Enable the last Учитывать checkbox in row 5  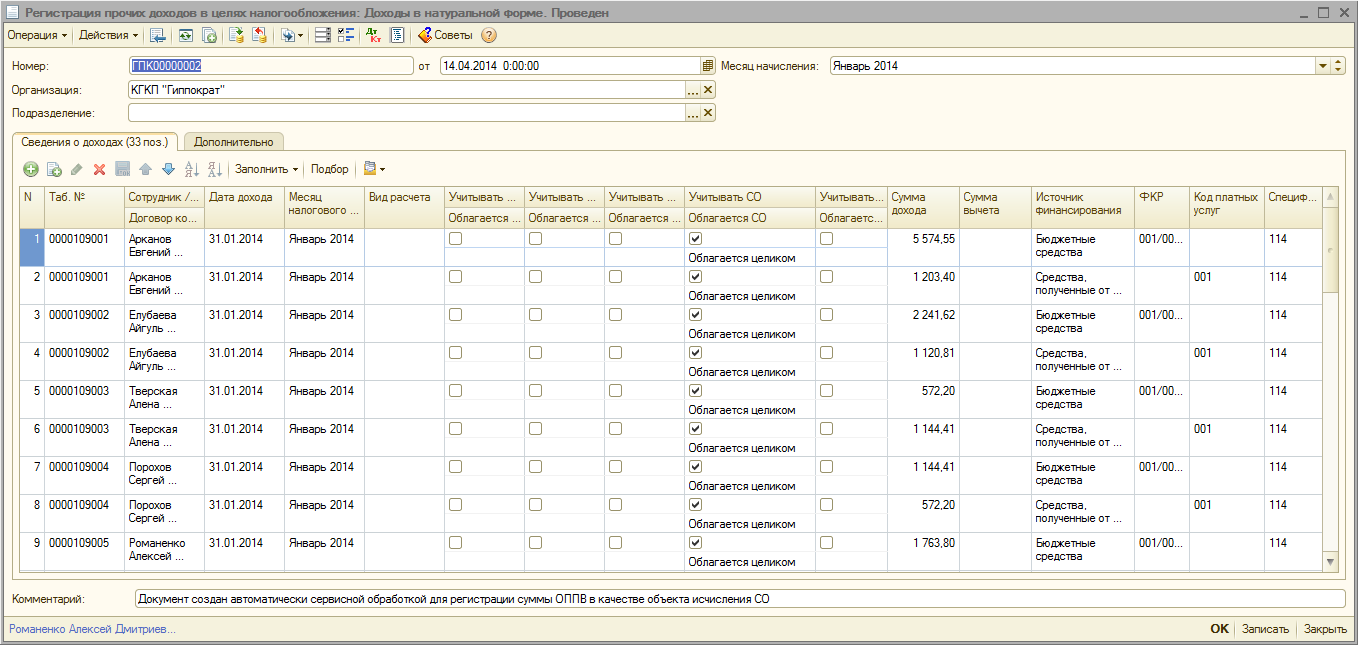826,391
